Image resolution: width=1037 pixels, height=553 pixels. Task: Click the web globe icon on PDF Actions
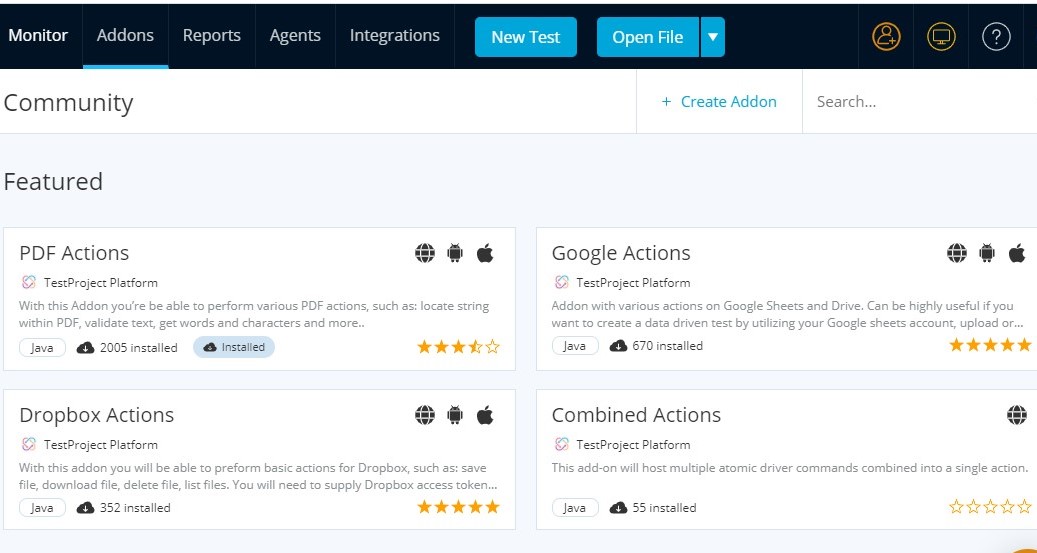pos(425,253)
